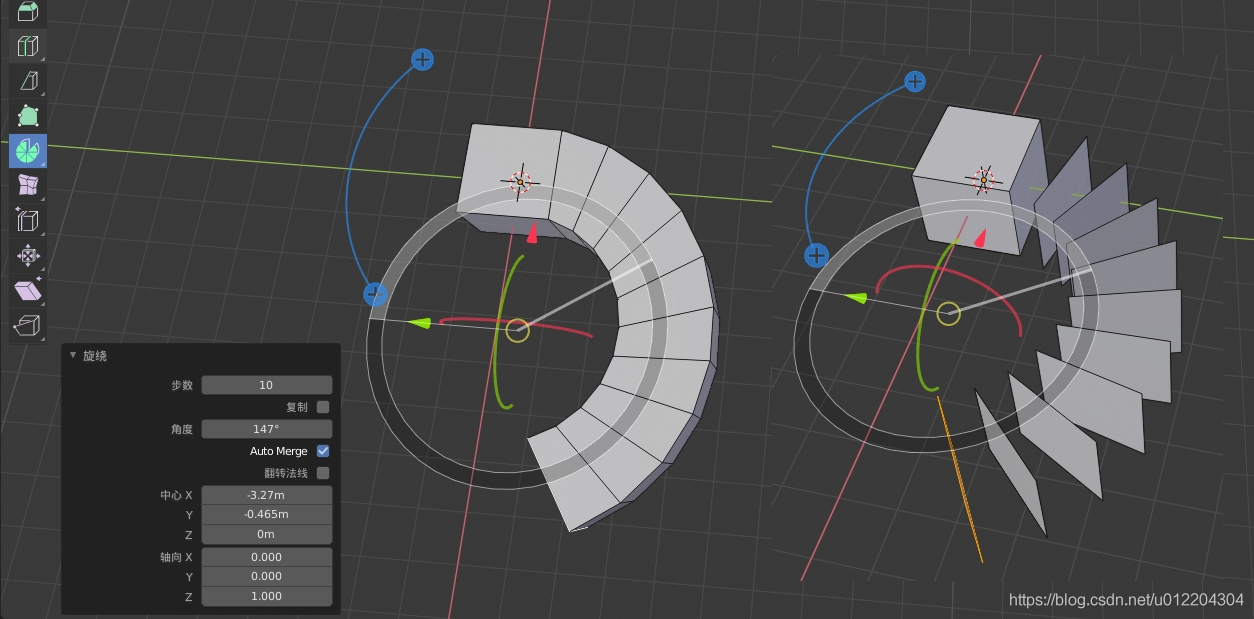
Task: Disable the Auto Merge checkbox
Action: 323,451
